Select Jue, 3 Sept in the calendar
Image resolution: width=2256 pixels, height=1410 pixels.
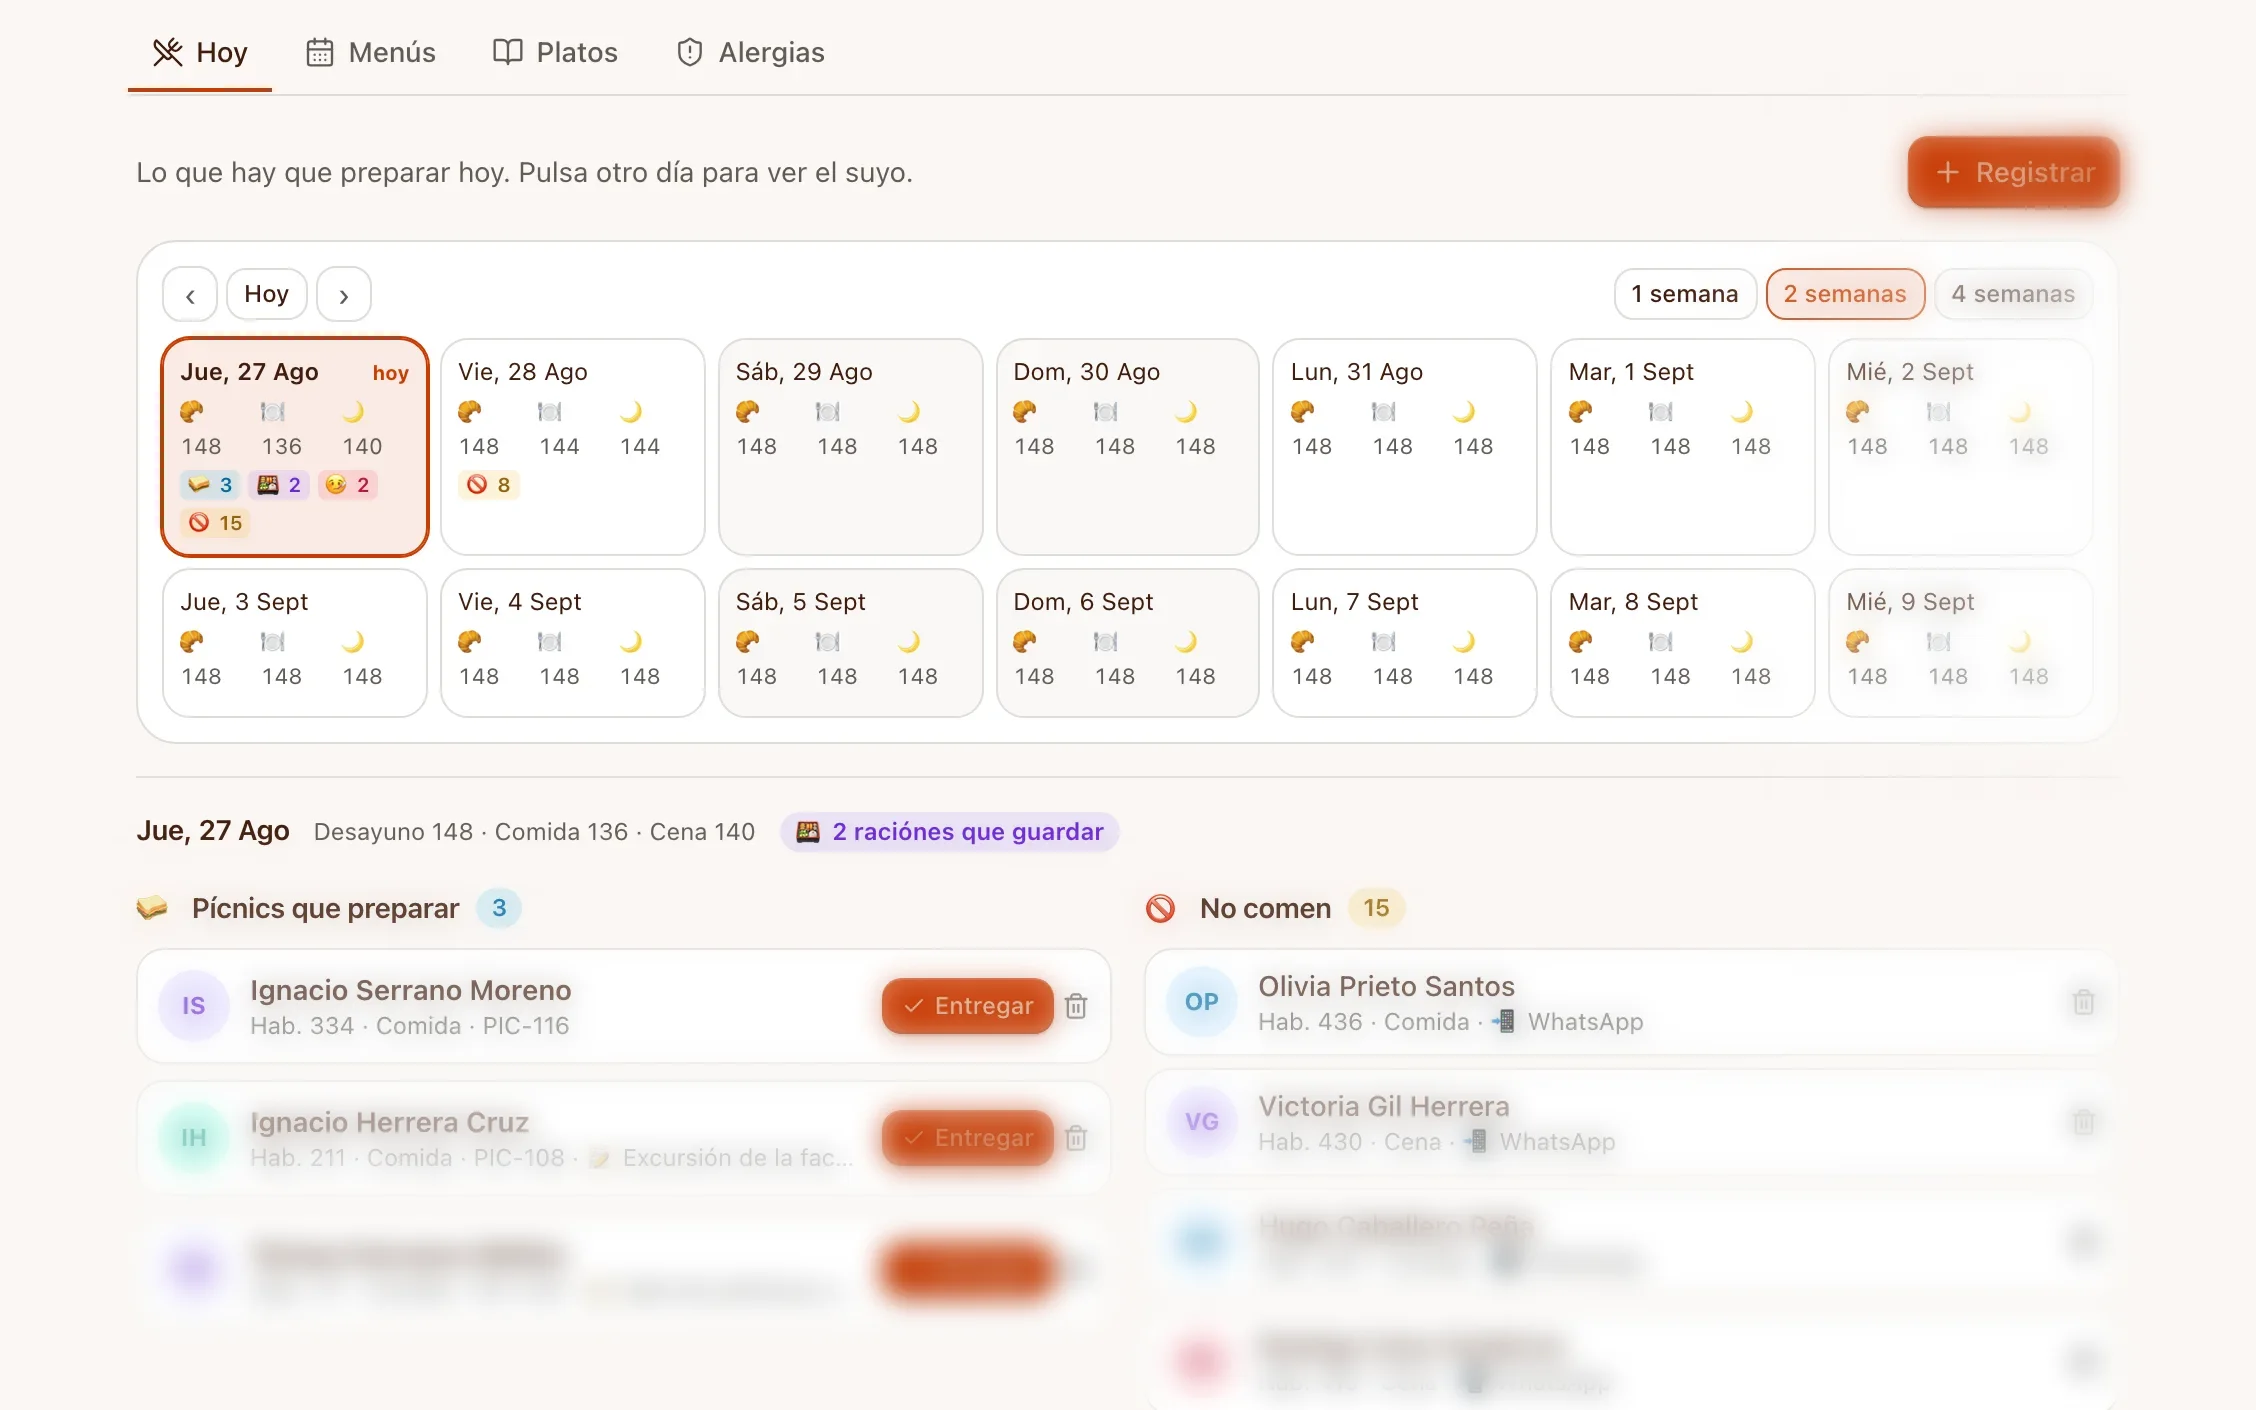[x=295, y=643]
